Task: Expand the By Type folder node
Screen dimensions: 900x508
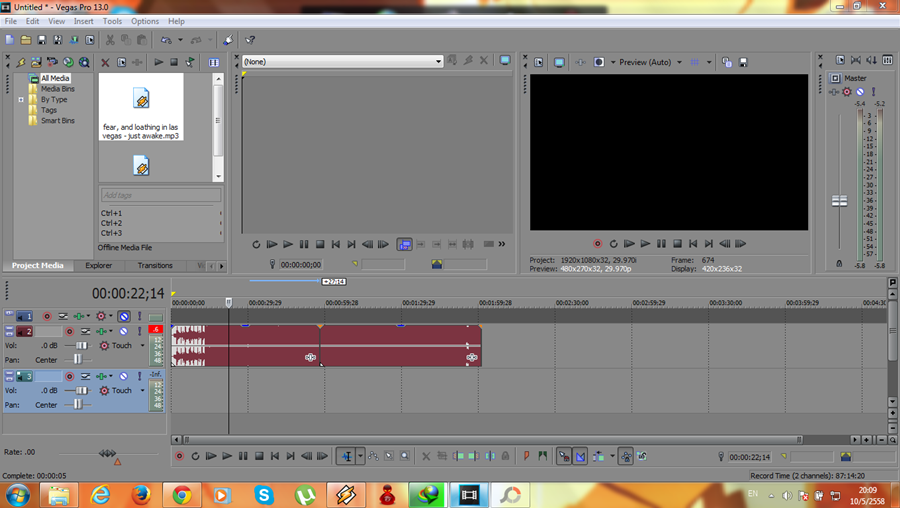Action: [x=21, y=100]
